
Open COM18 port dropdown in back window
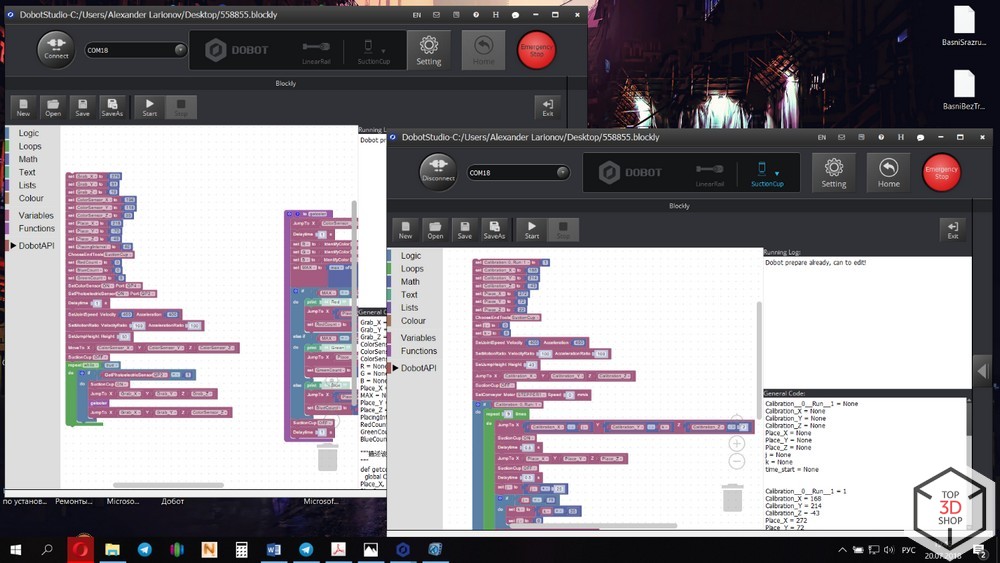[136, 50]
